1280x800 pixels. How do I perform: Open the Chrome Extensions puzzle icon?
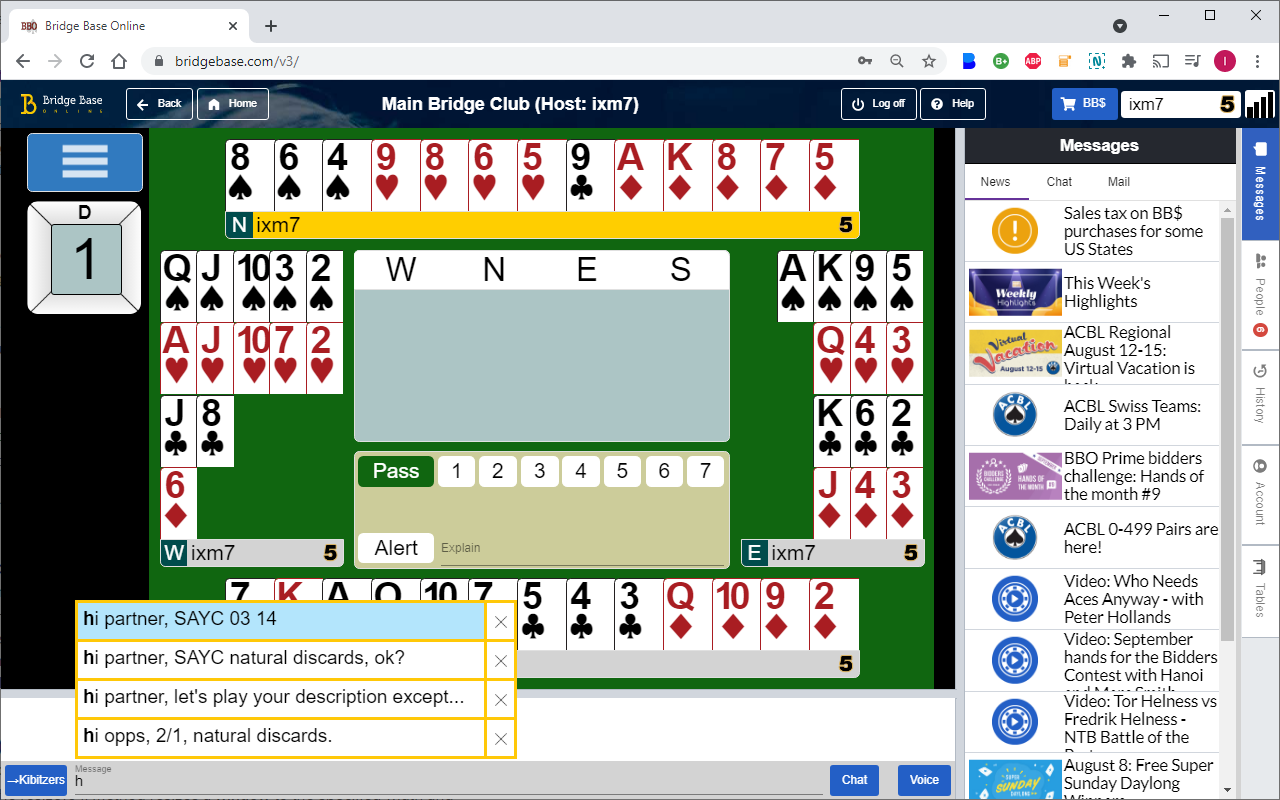coord(1129,61)
